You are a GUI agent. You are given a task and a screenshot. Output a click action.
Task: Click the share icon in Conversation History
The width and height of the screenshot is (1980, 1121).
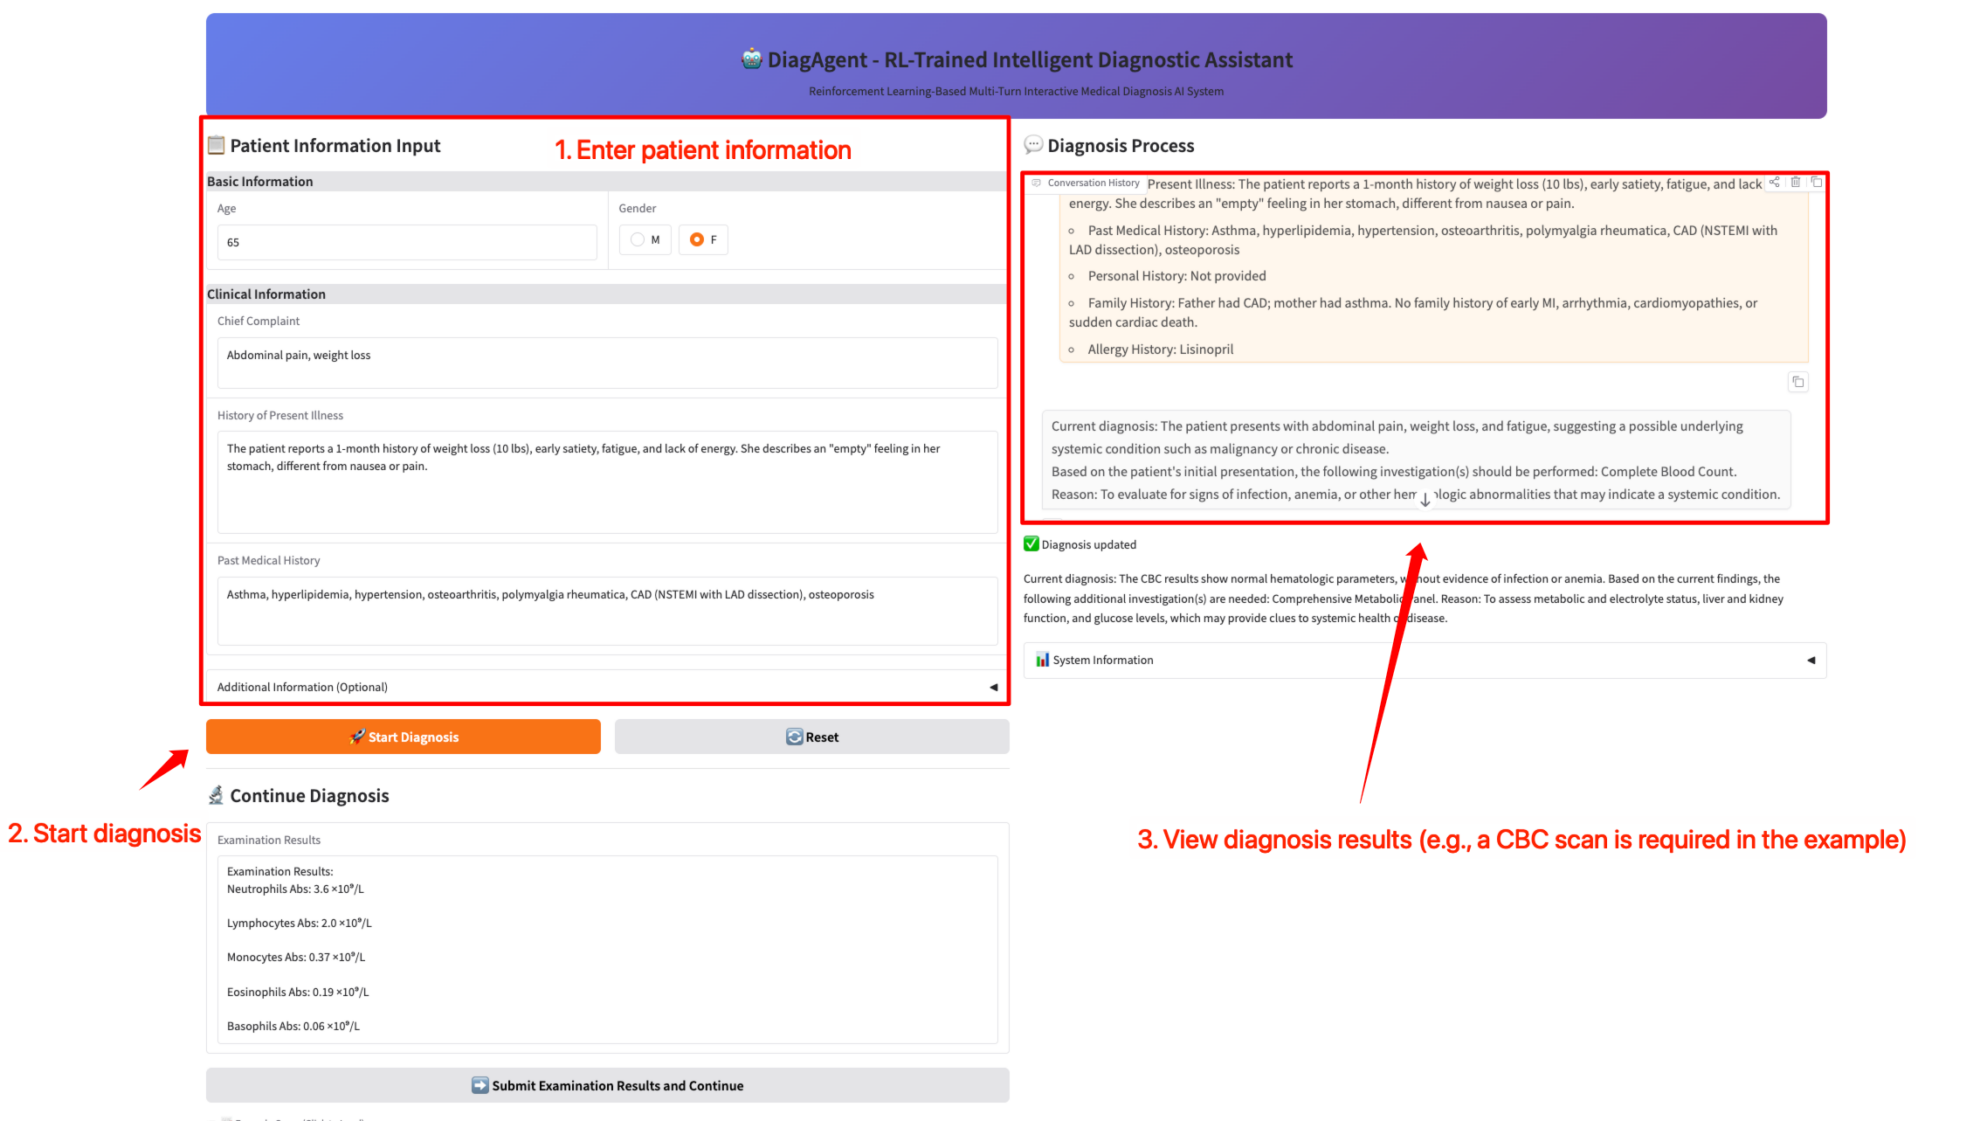[1775, 182]
